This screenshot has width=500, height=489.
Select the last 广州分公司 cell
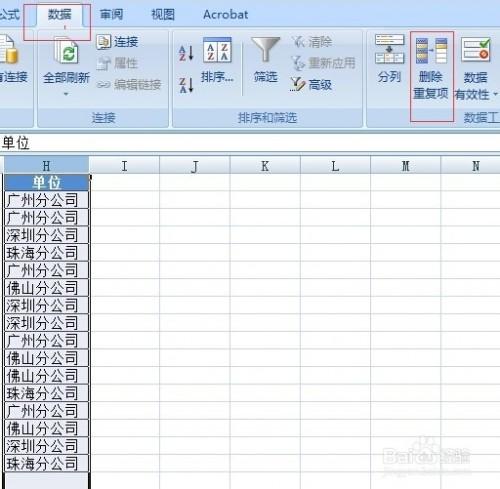click(47, 411)
